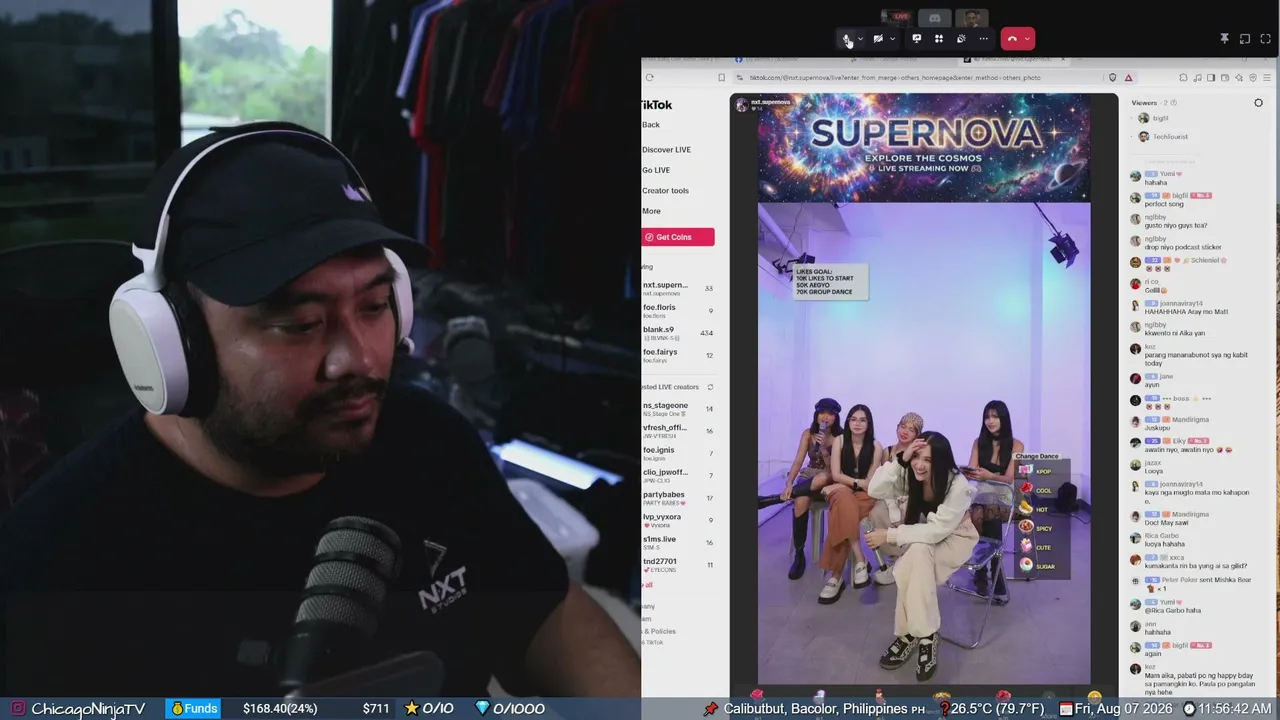The width and height of the screenshot is (1280, 720).
Task: Open Creator tools in sidebar
Action: (665, 191)
